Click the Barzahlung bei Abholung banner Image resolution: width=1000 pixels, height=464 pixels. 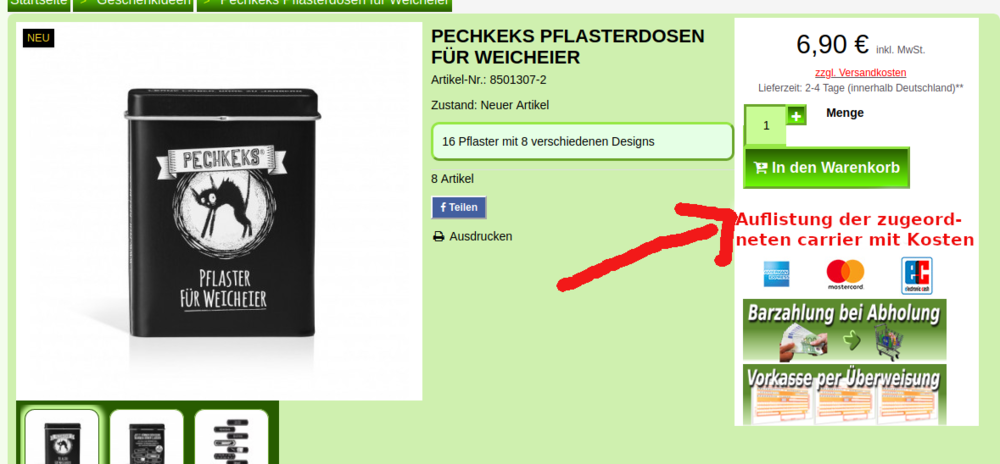pos(844,330)
